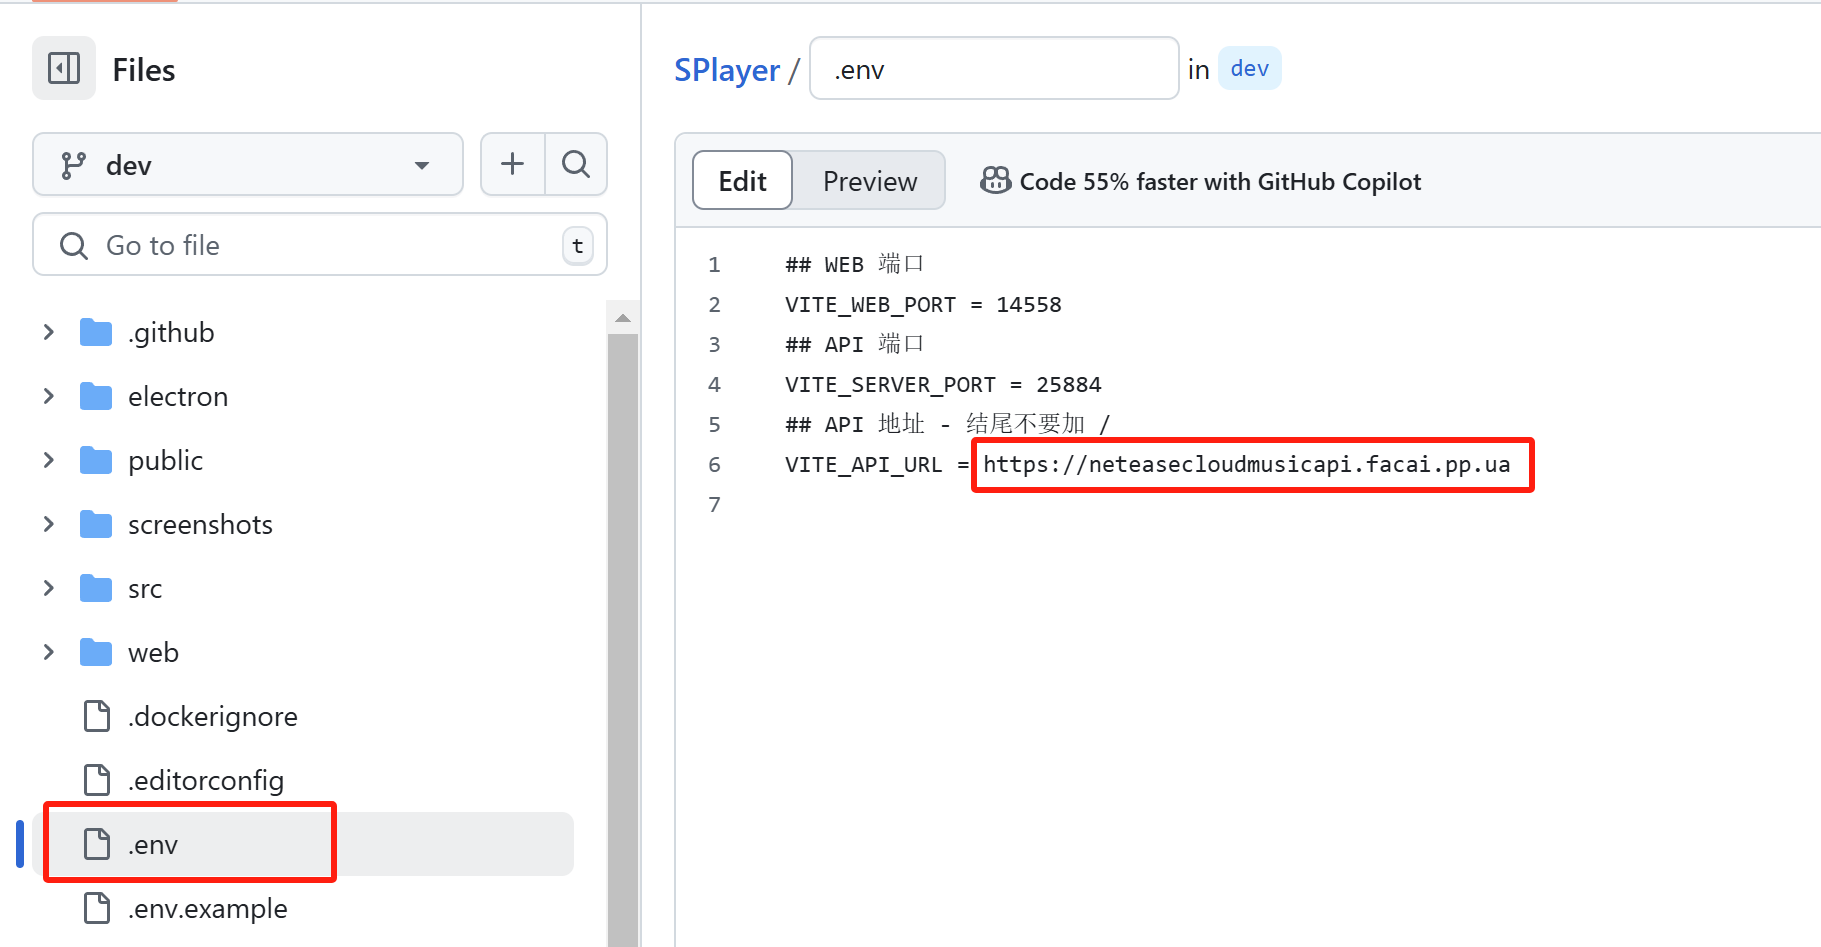Image resolution: width=1821 pixels, height=947 pixels.
Task: Click the search files magnifier button
Action: (x=576, y=164)
